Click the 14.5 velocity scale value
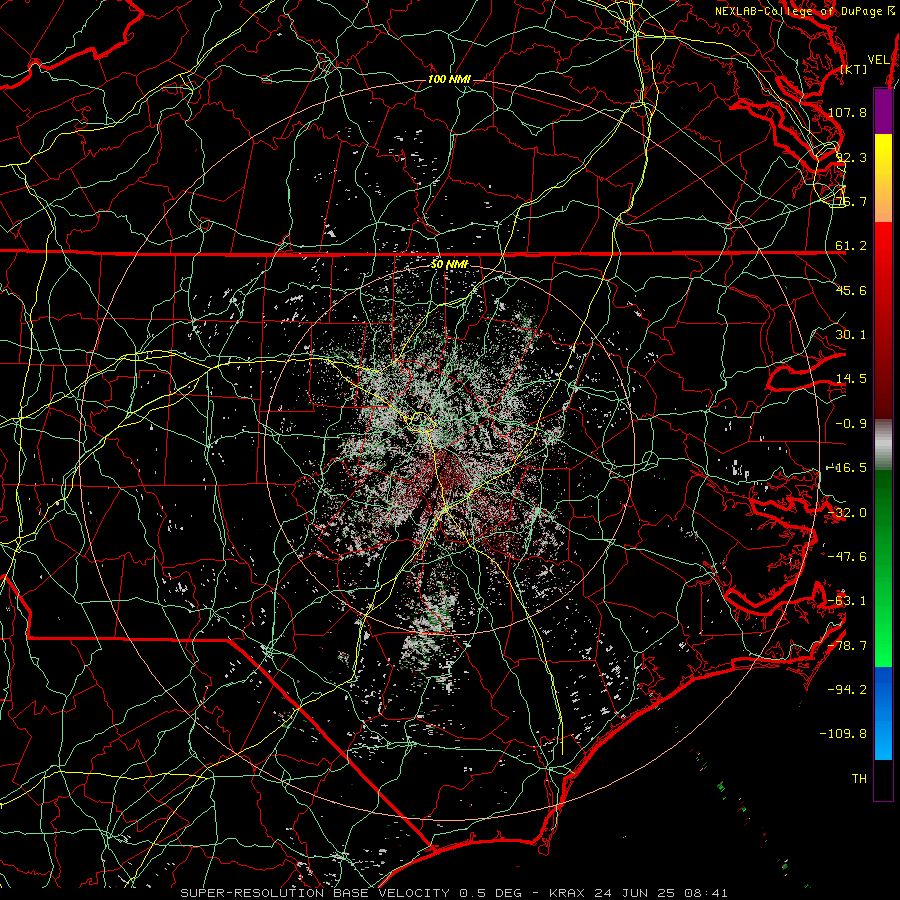This screenshot has width=900, height=900. pyautogui.click(x=851, y=379)
